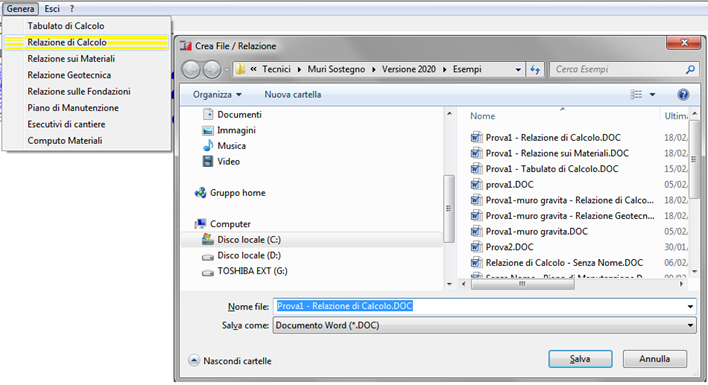
Task: Select Relazione sulle Fondazioni menu entry
Action: point(79,92)
